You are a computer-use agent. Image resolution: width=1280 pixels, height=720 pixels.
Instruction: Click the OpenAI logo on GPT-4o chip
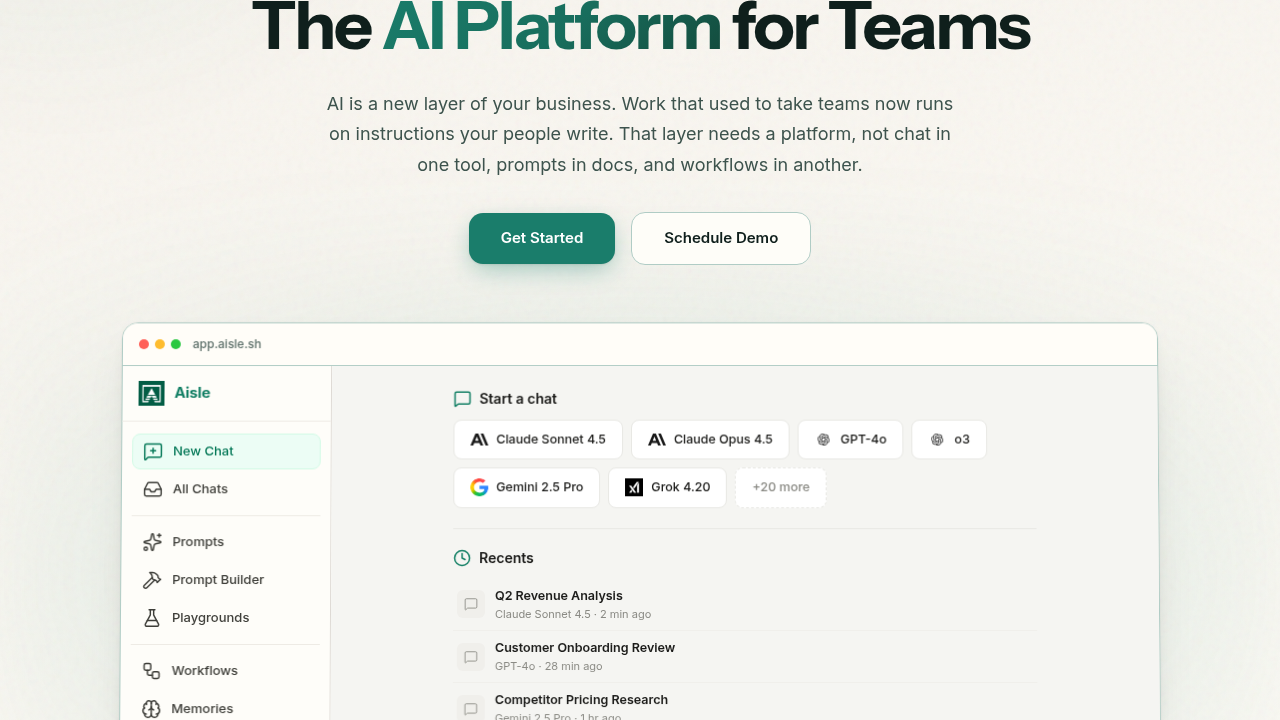tap(824, 439)
